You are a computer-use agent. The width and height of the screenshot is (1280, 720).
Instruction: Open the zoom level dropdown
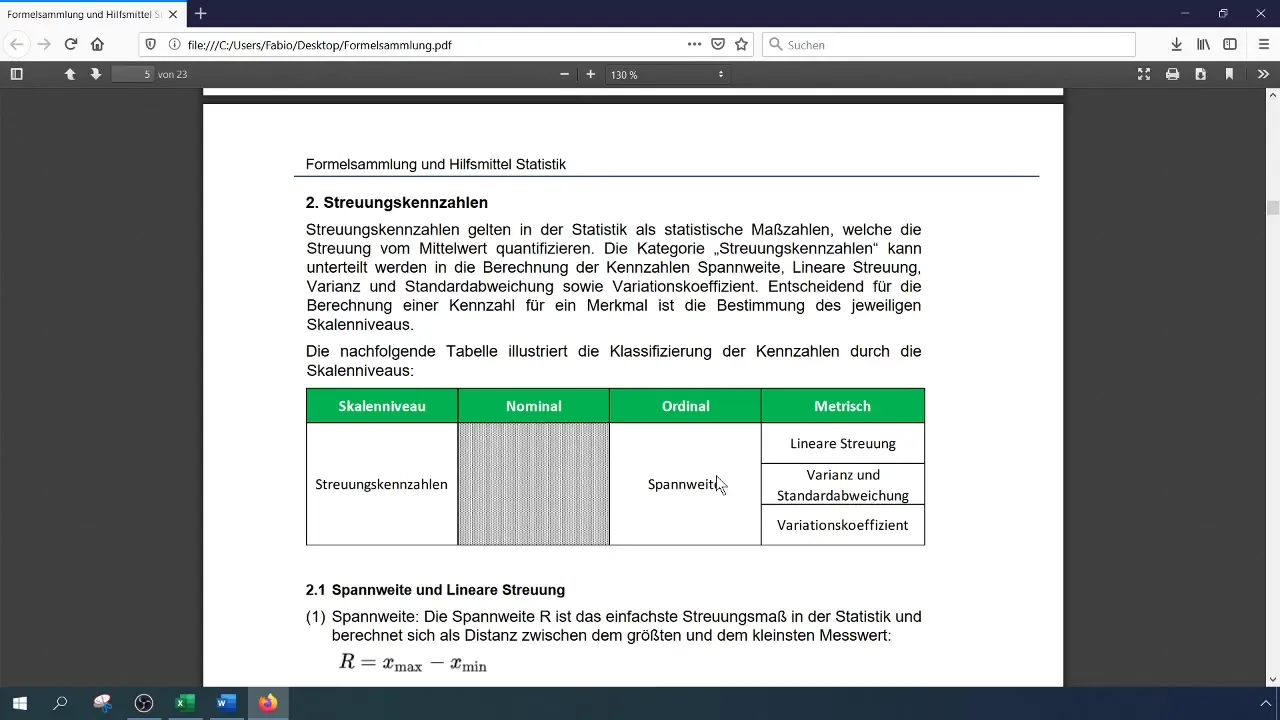coord(667,74)
